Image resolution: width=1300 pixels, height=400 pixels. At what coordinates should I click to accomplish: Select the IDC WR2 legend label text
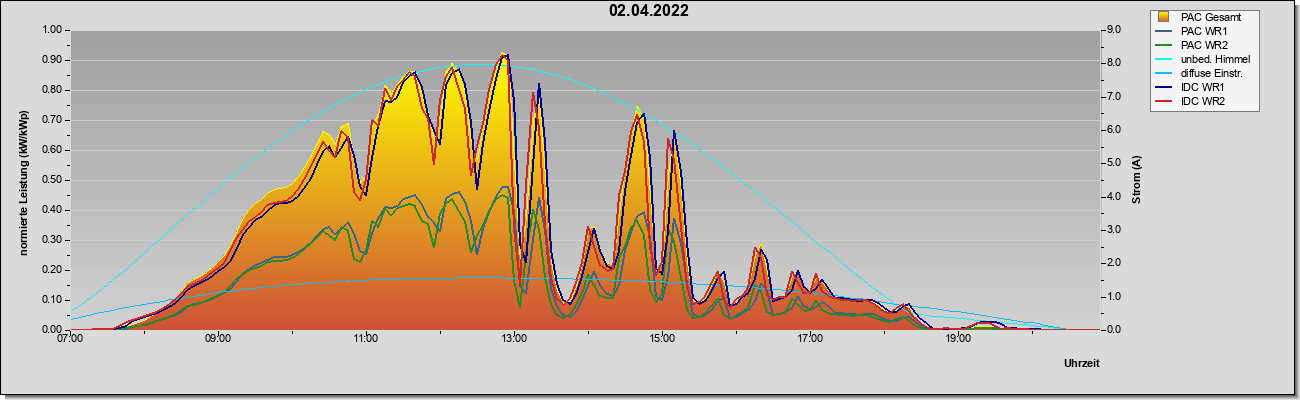point(1203,101)
